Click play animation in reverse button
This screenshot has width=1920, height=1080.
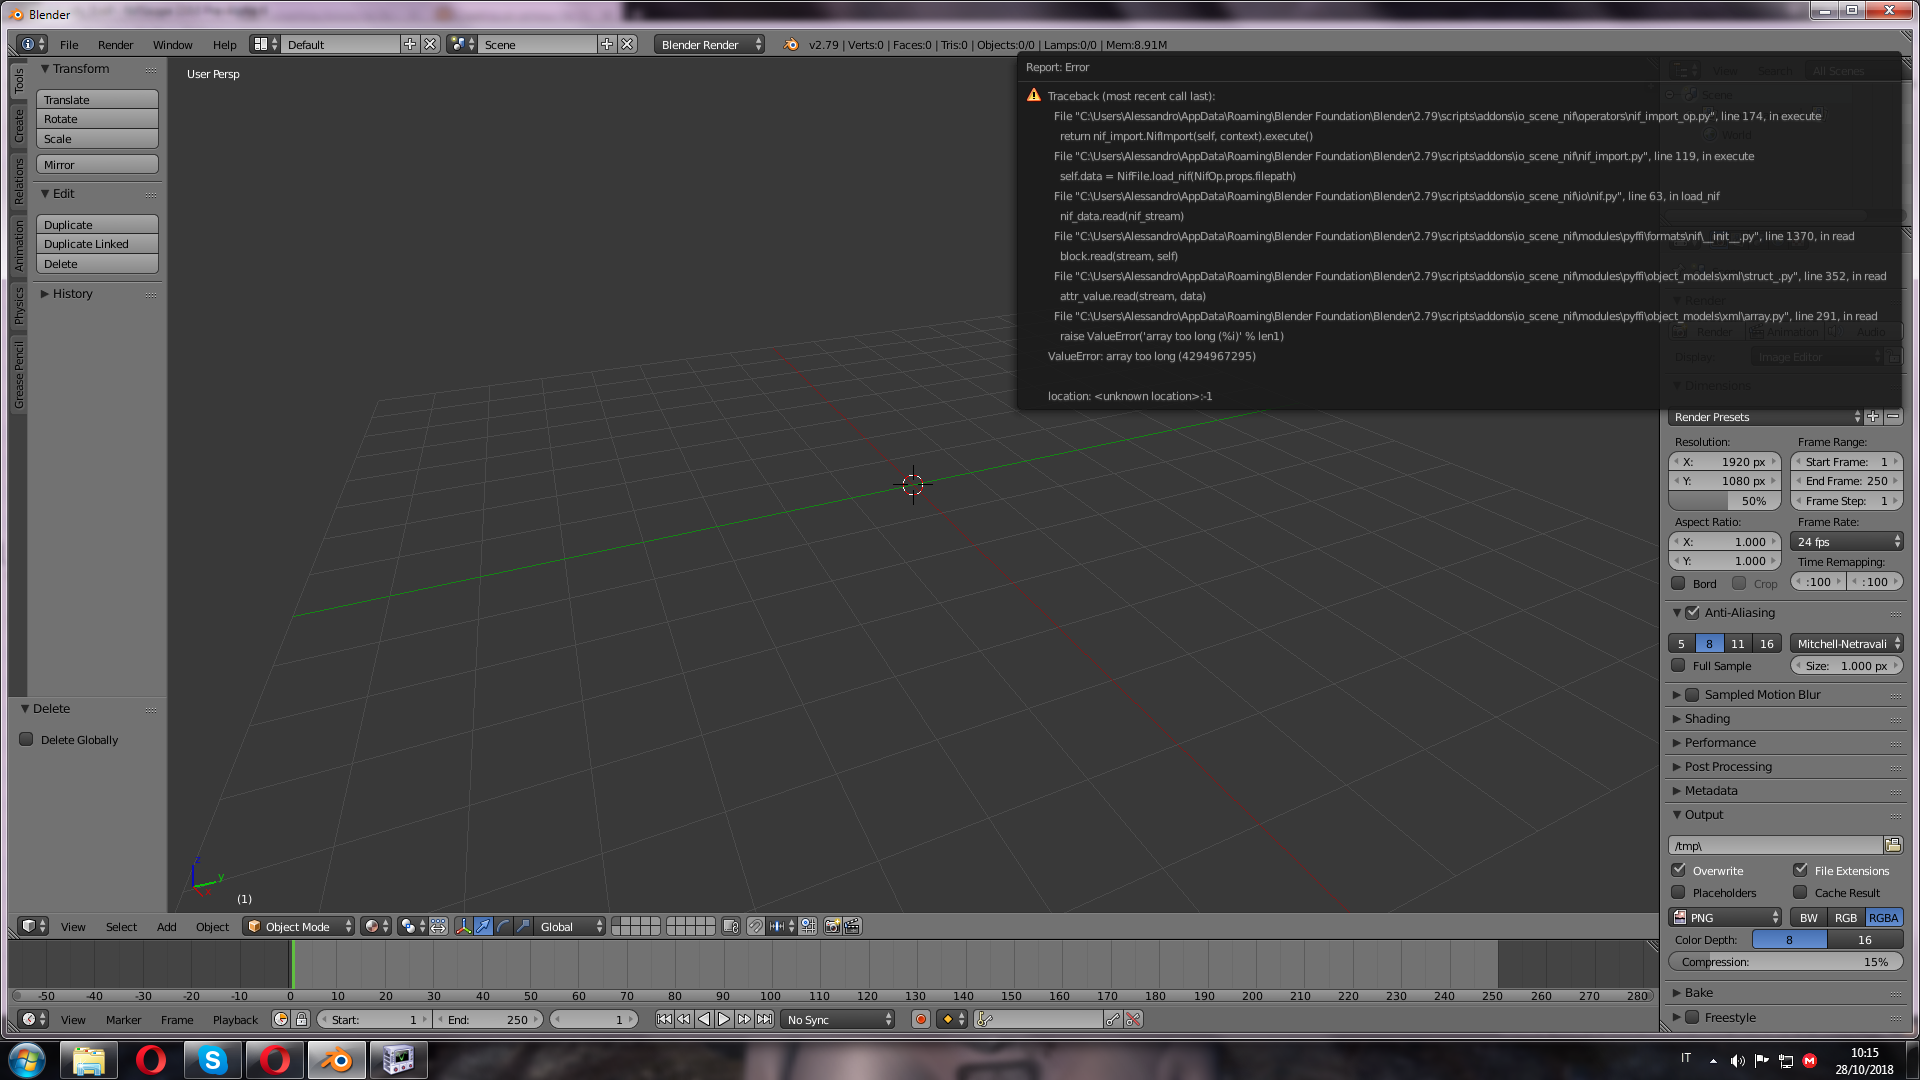pyautogui.click(x=704, y=1019)
